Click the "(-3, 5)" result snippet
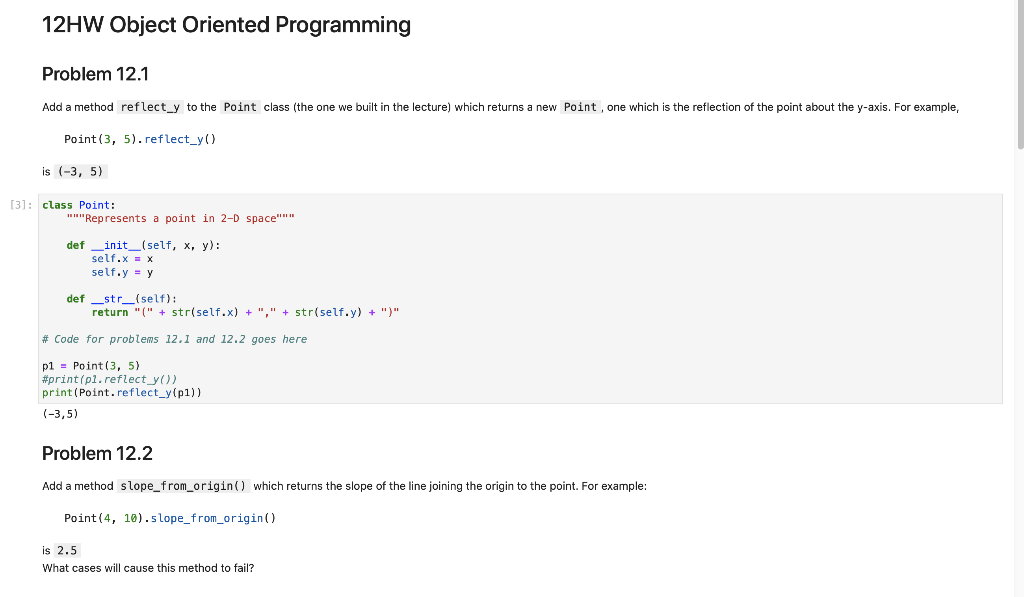 [71, 171]
